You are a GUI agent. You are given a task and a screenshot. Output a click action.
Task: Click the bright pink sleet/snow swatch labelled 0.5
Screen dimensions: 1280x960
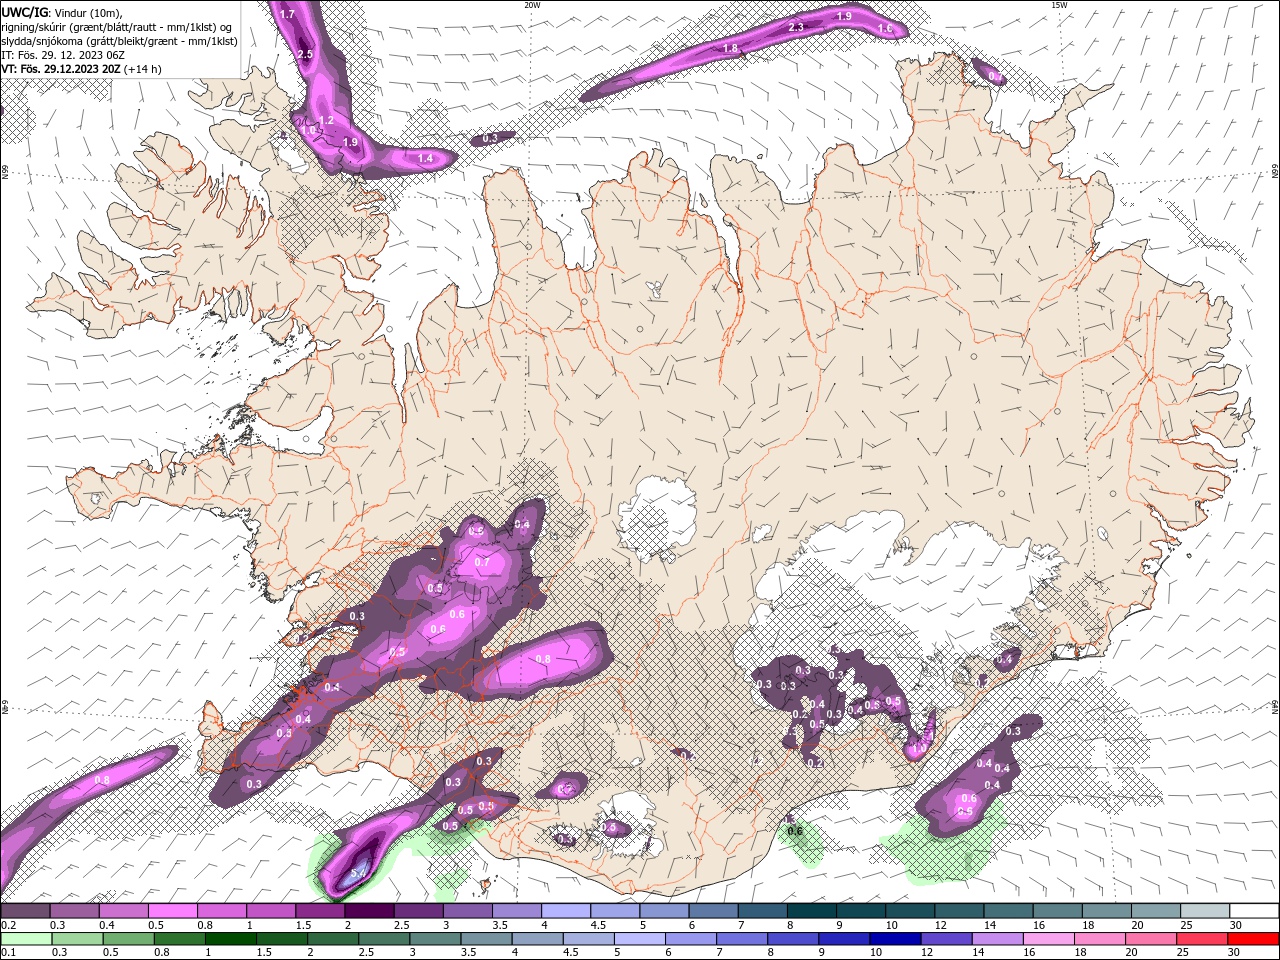pos(172,910)
